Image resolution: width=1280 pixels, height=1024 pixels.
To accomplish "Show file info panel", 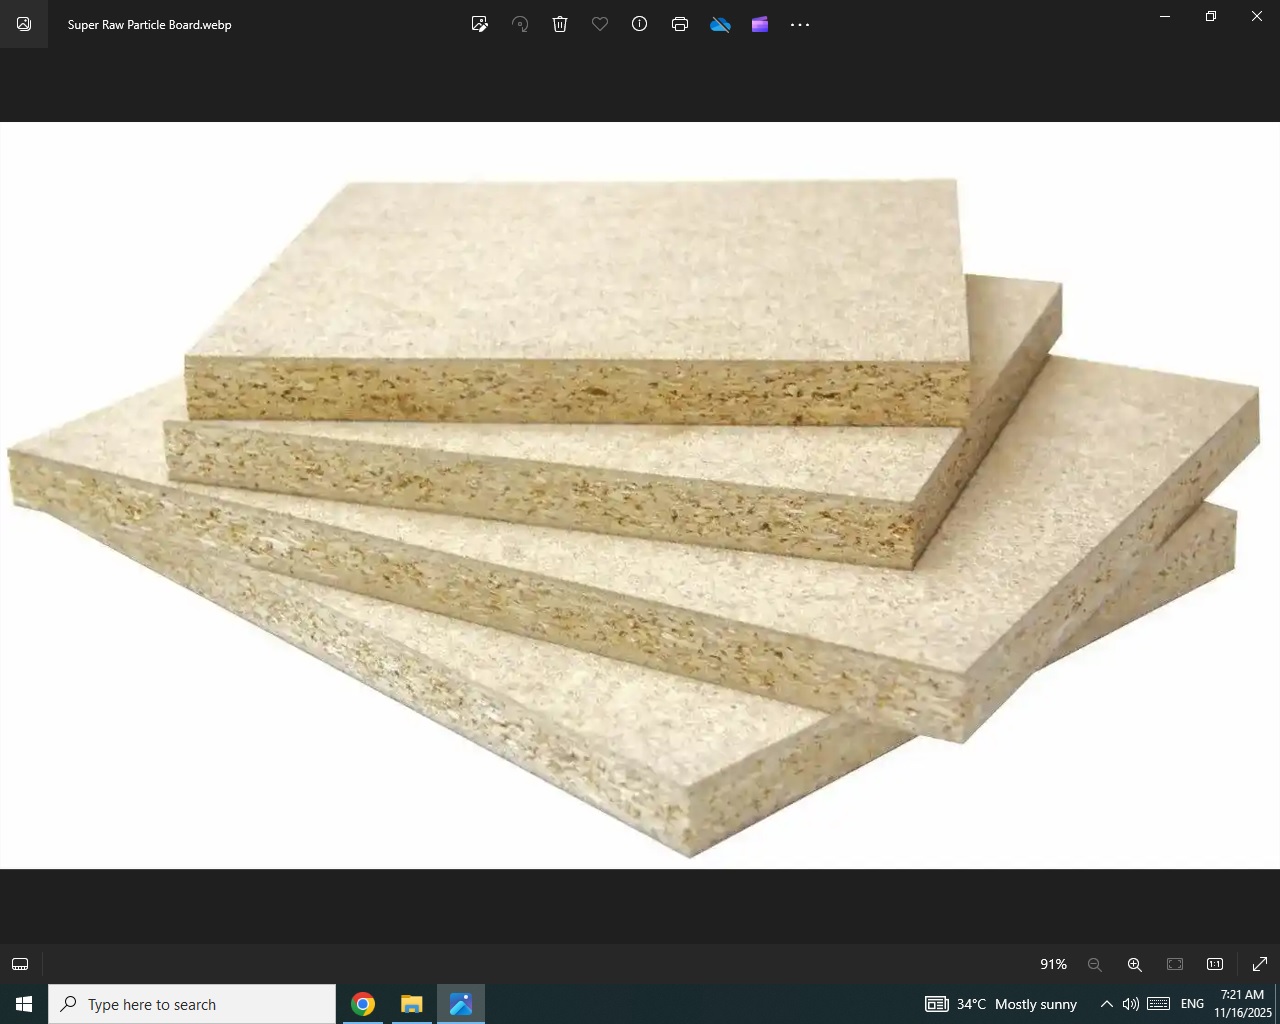I will click(x=640, y=24).
